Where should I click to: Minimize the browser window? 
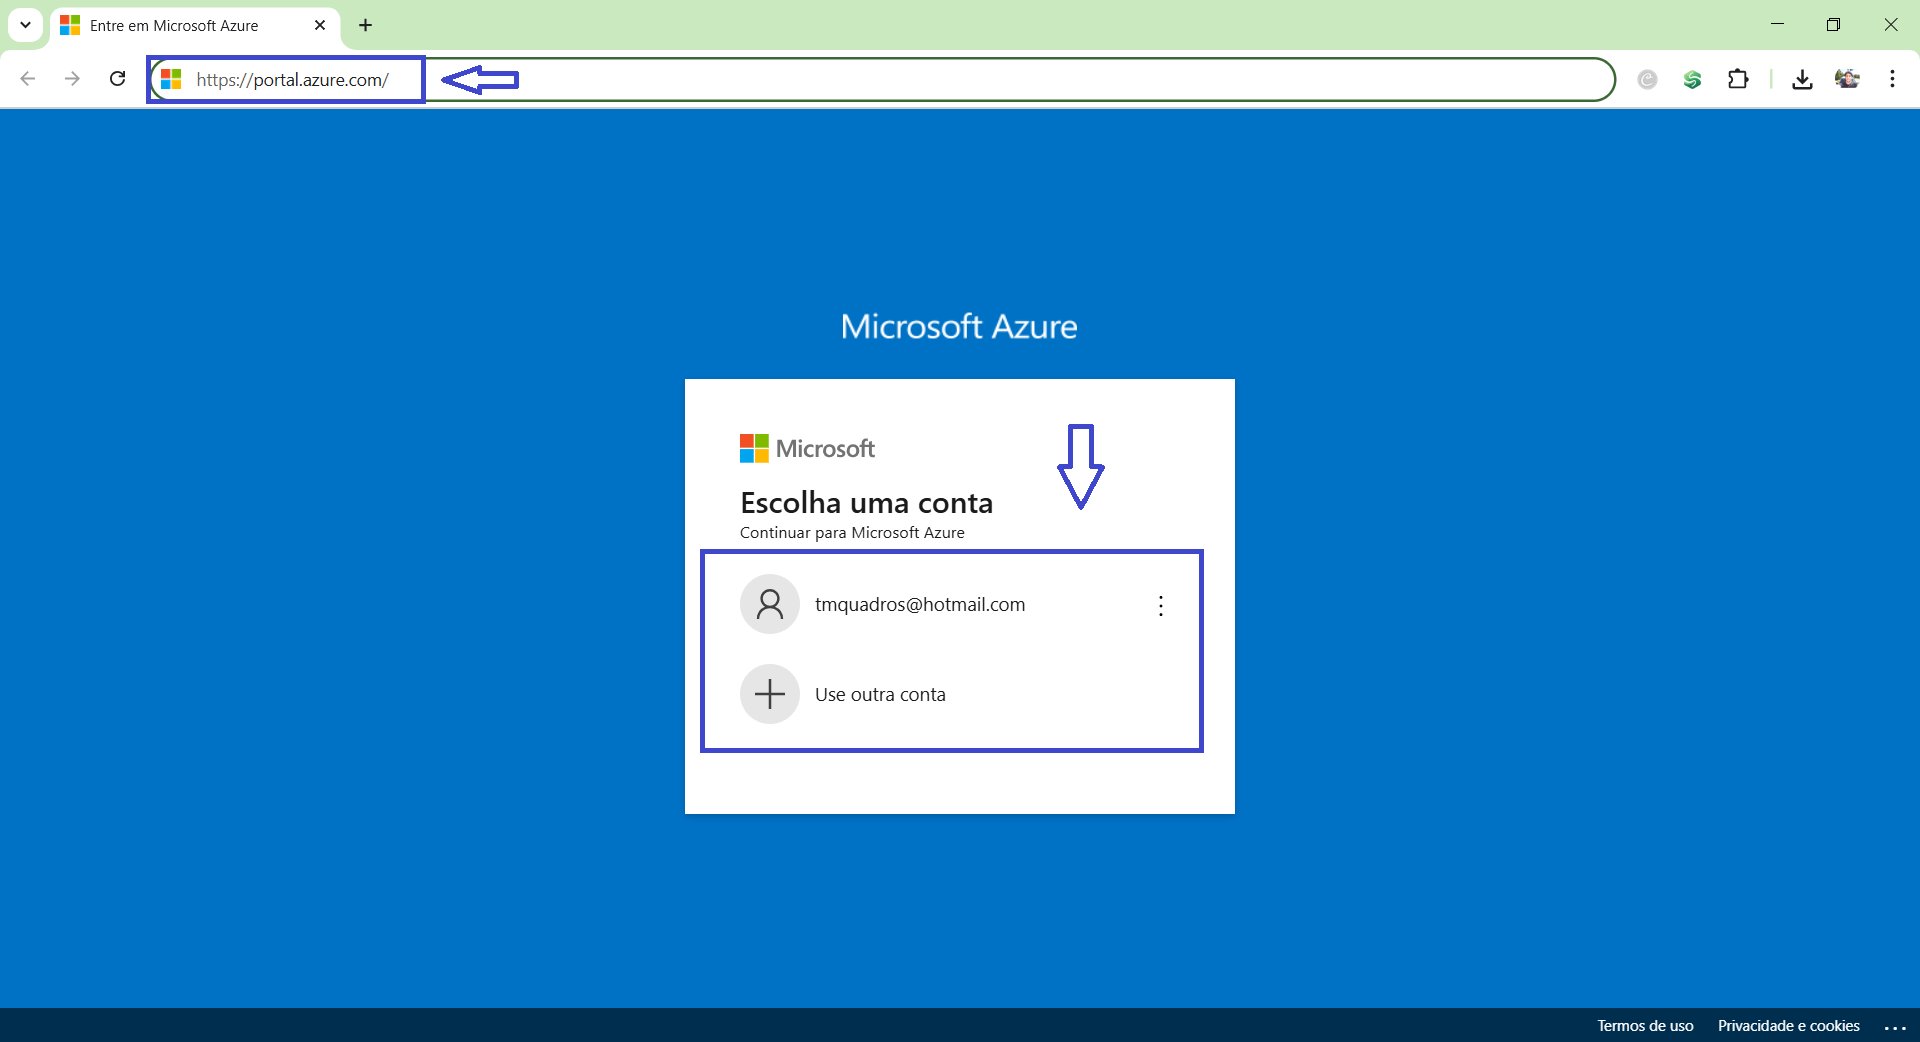coord(1777,25)
